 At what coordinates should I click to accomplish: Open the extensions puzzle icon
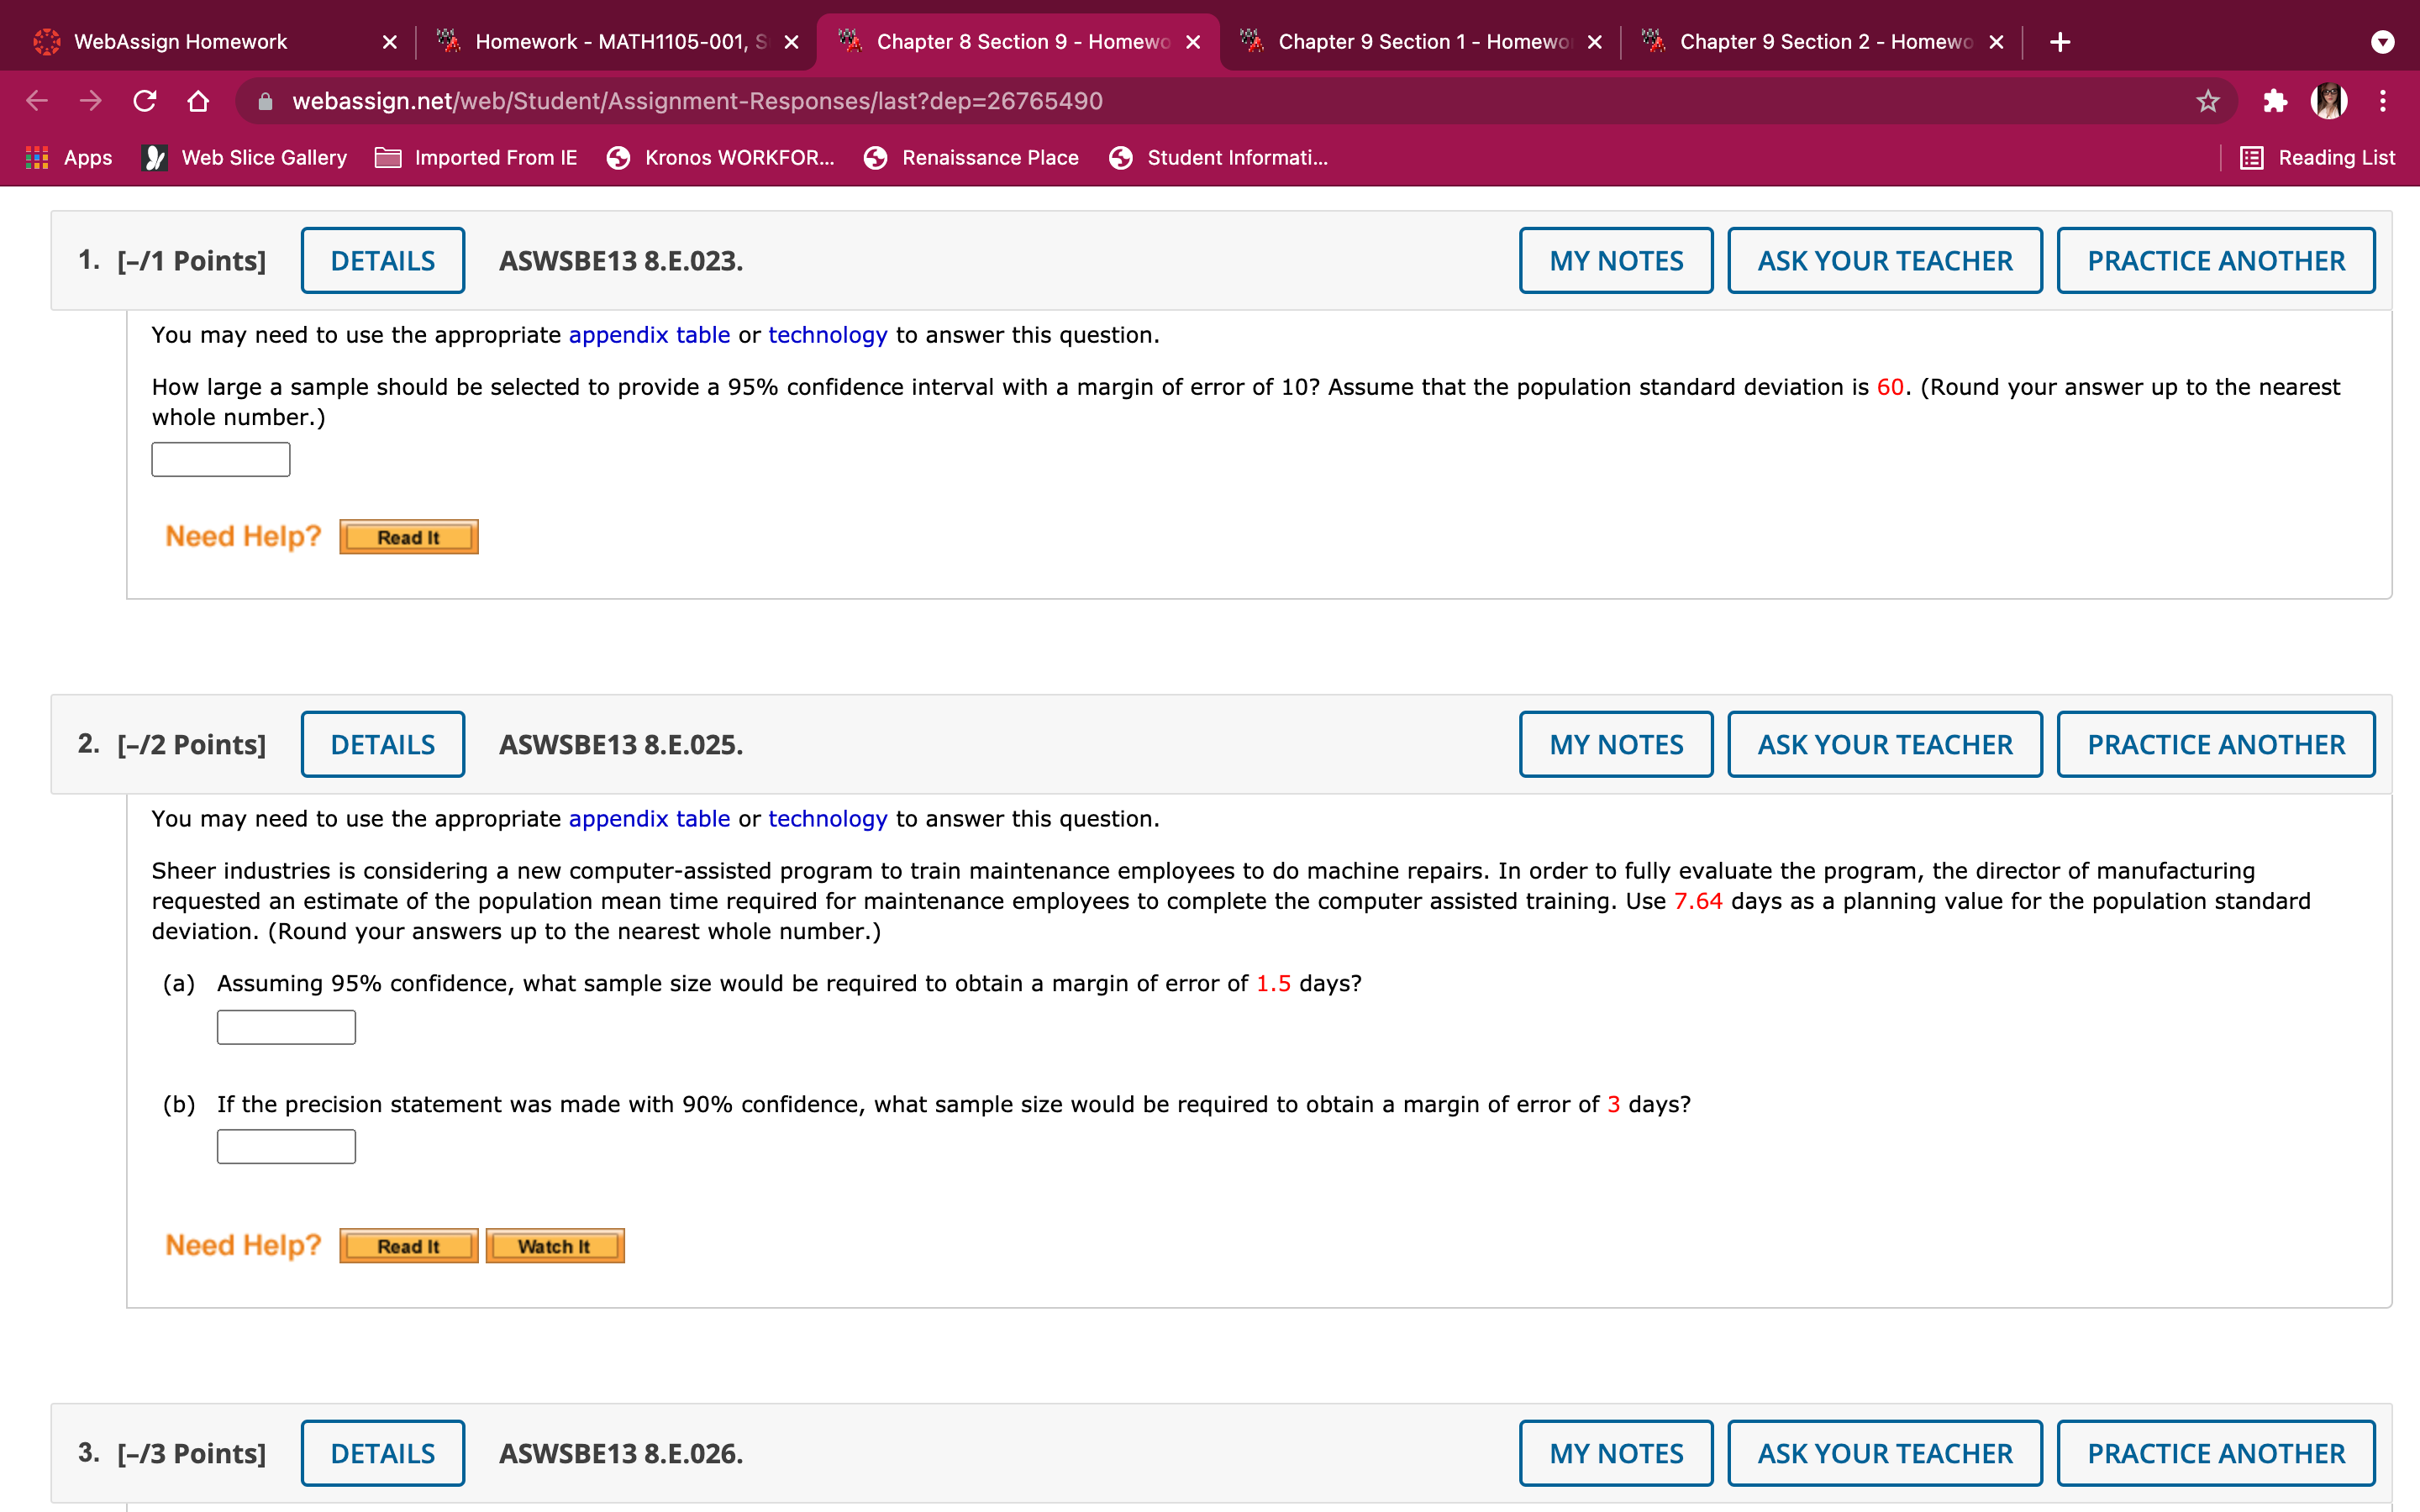pos(2274,101)
